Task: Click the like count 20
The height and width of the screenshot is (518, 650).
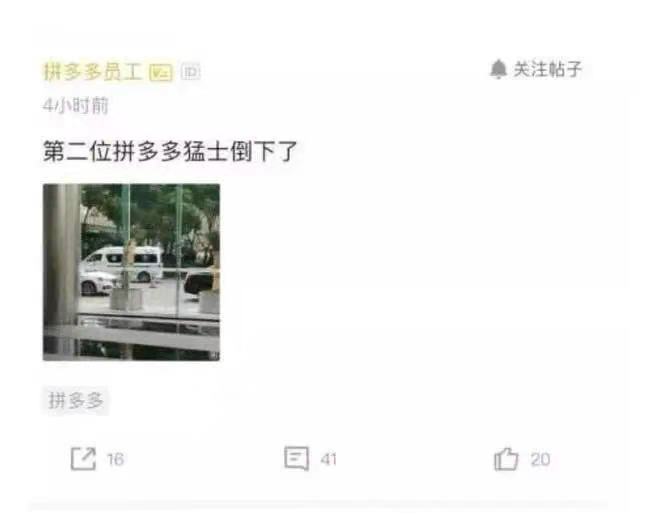Action: click(540, 459)
